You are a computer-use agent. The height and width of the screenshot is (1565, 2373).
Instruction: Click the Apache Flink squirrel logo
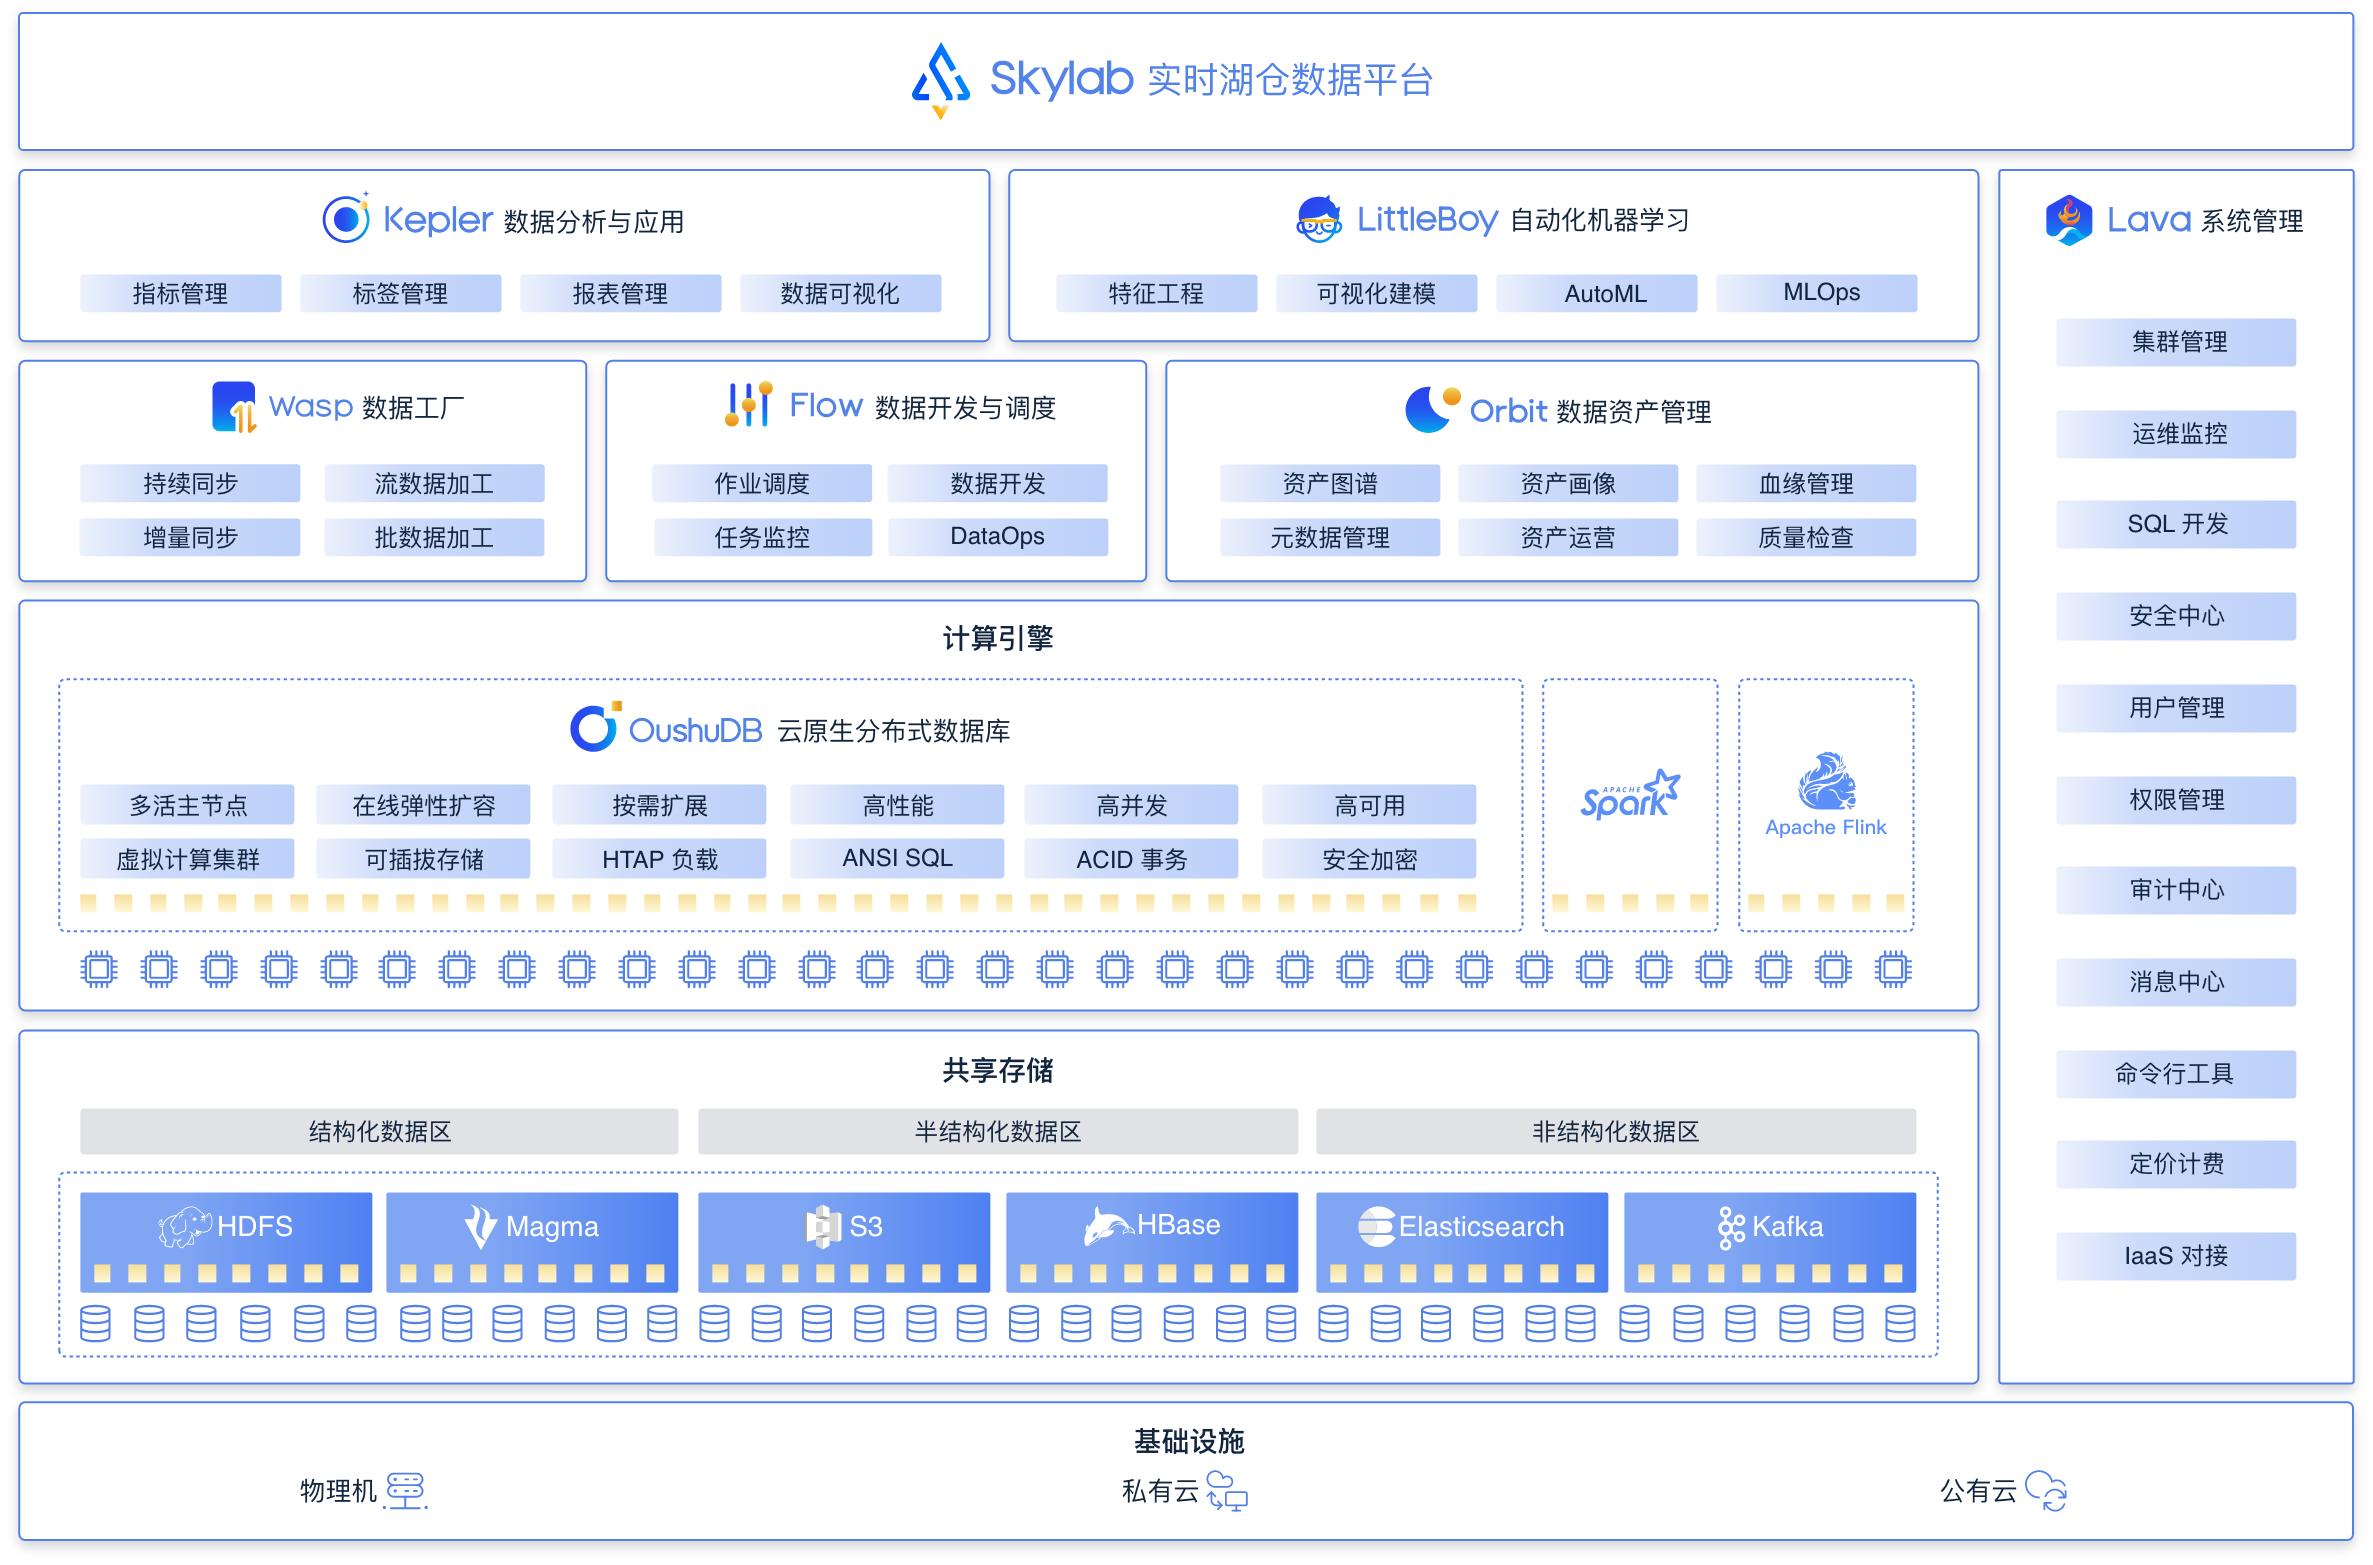pos(1827,781)
